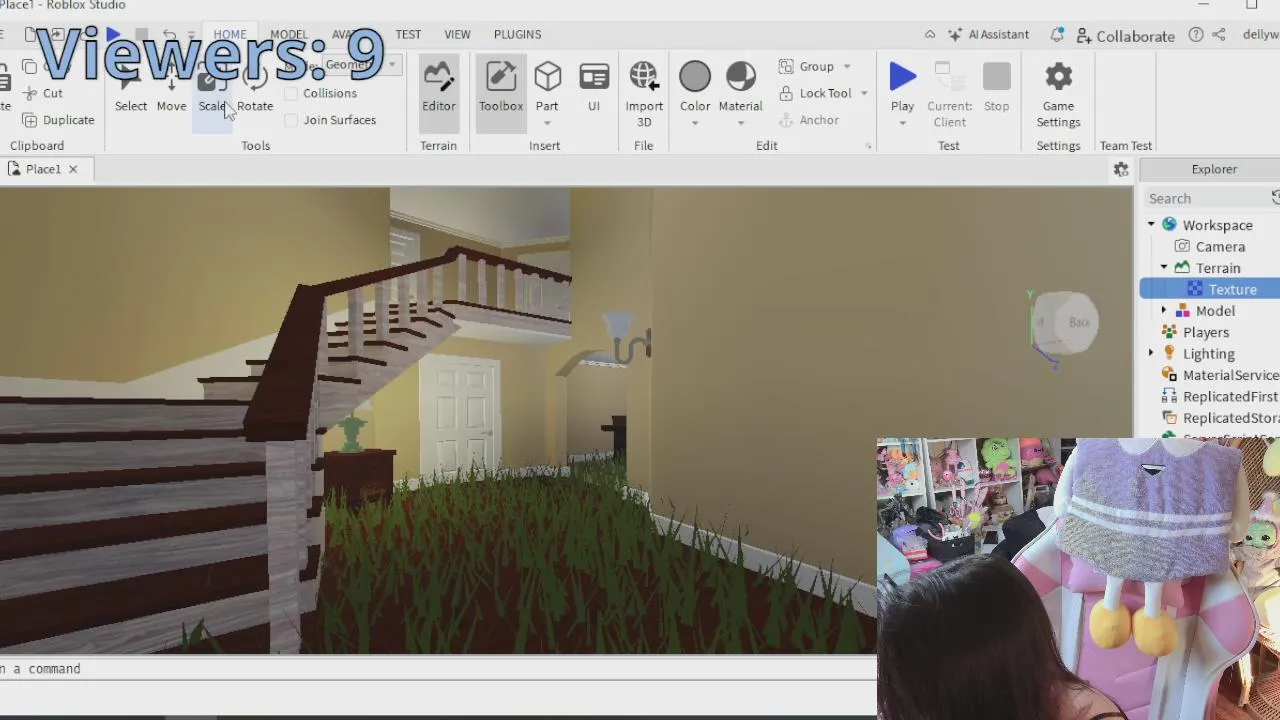Collapse the Workspace tree node

click(1151, 225)
